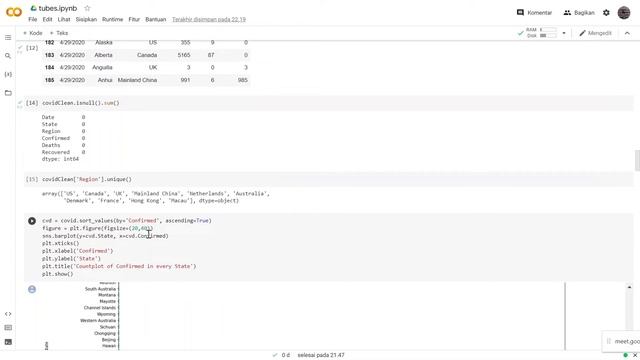Click the Anguilla table cell
Screen dimensions: 640x360
point(102,67)
